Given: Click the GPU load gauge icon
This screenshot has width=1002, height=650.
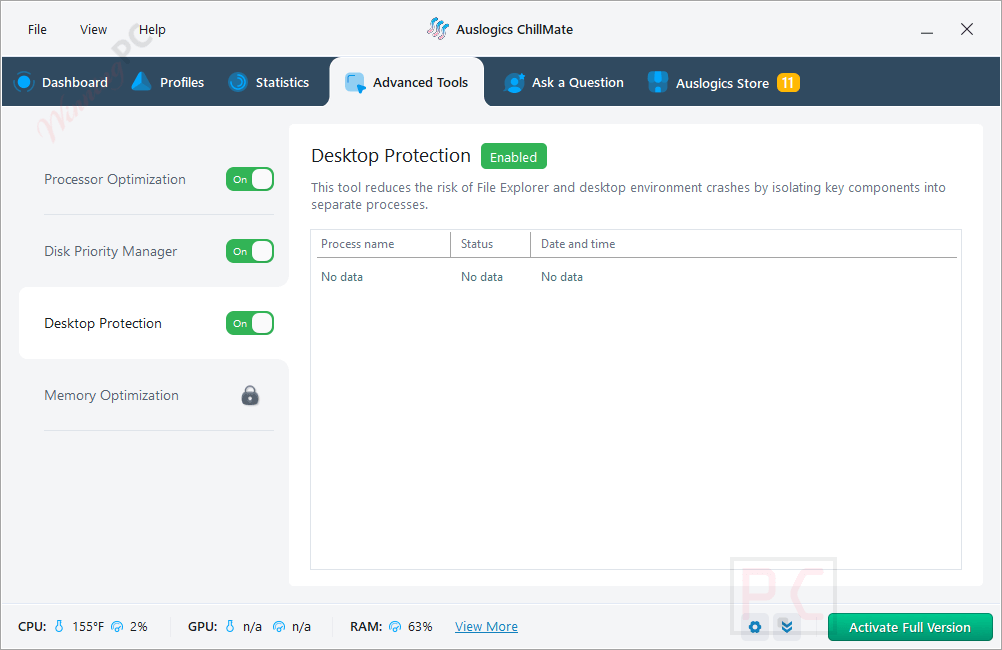Looking at the screenshot, I should [x=279, y=626].
